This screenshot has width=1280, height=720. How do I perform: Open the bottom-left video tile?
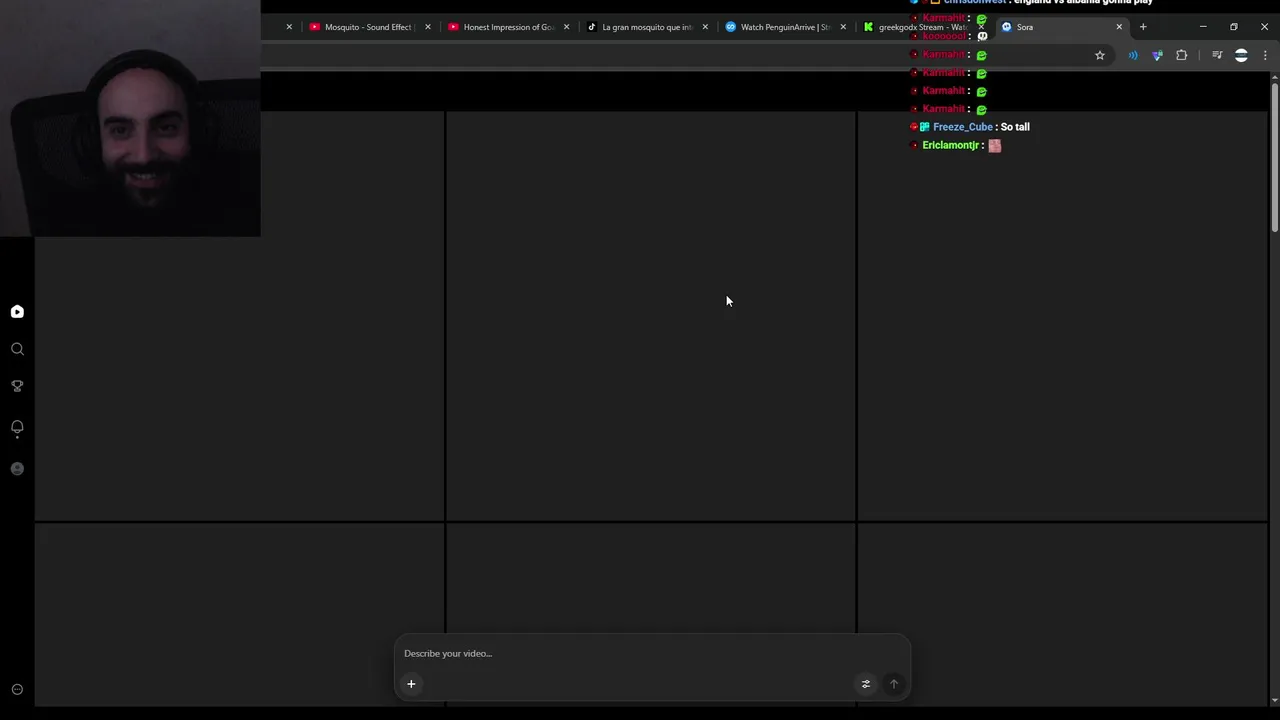(x=239, y=614)
